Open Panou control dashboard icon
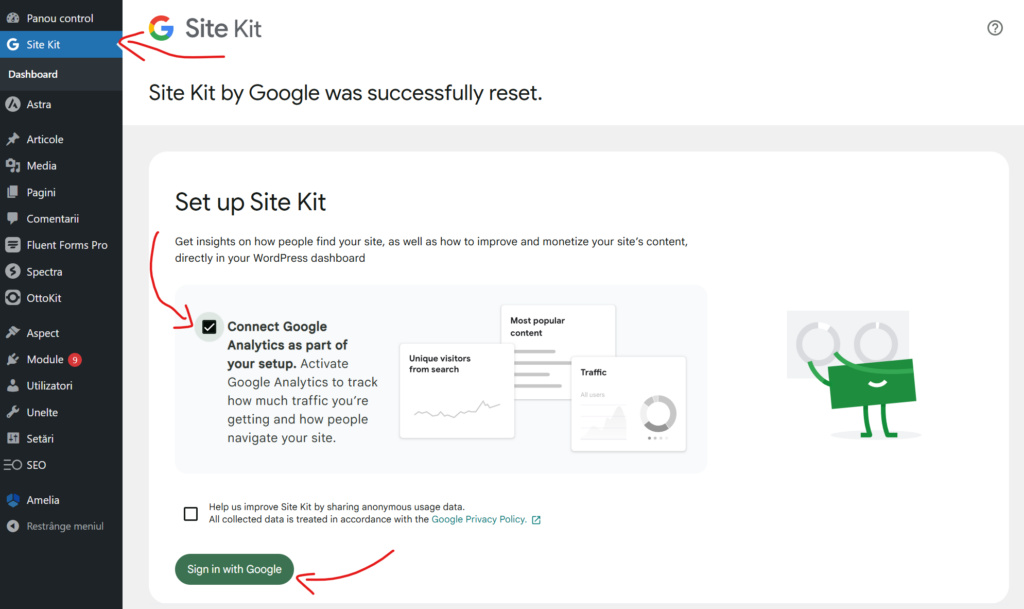1024x609 pixels. [12, 18]
